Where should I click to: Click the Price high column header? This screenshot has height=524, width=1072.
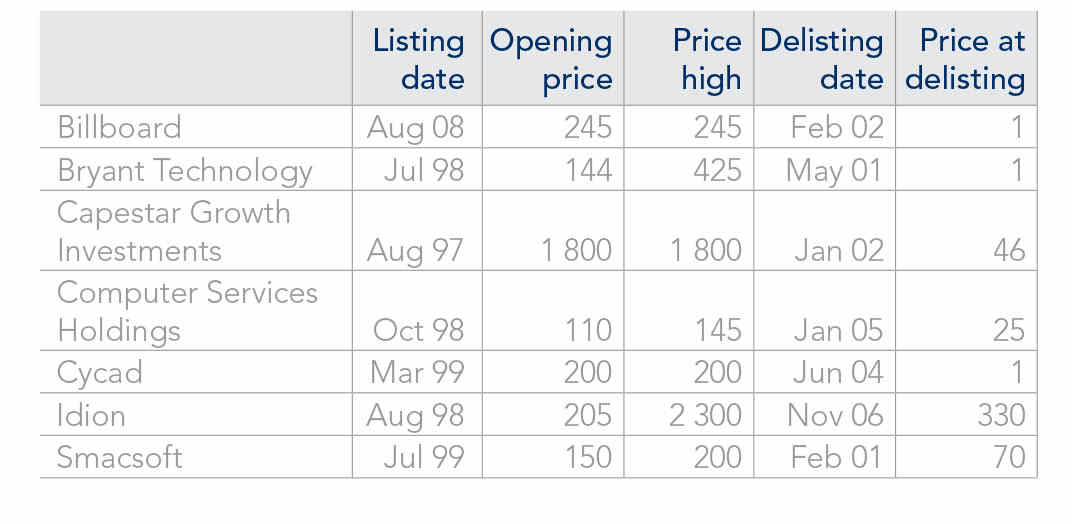707,60
